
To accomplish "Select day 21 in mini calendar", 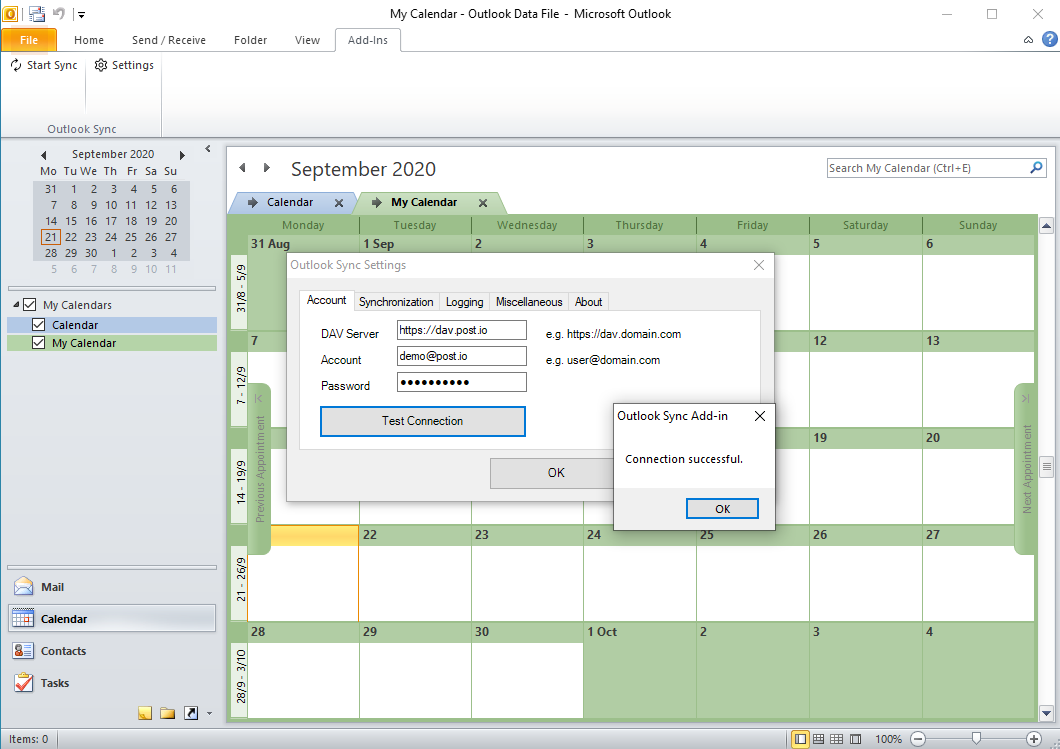I will pyautogui.click(x=51, y=237).
